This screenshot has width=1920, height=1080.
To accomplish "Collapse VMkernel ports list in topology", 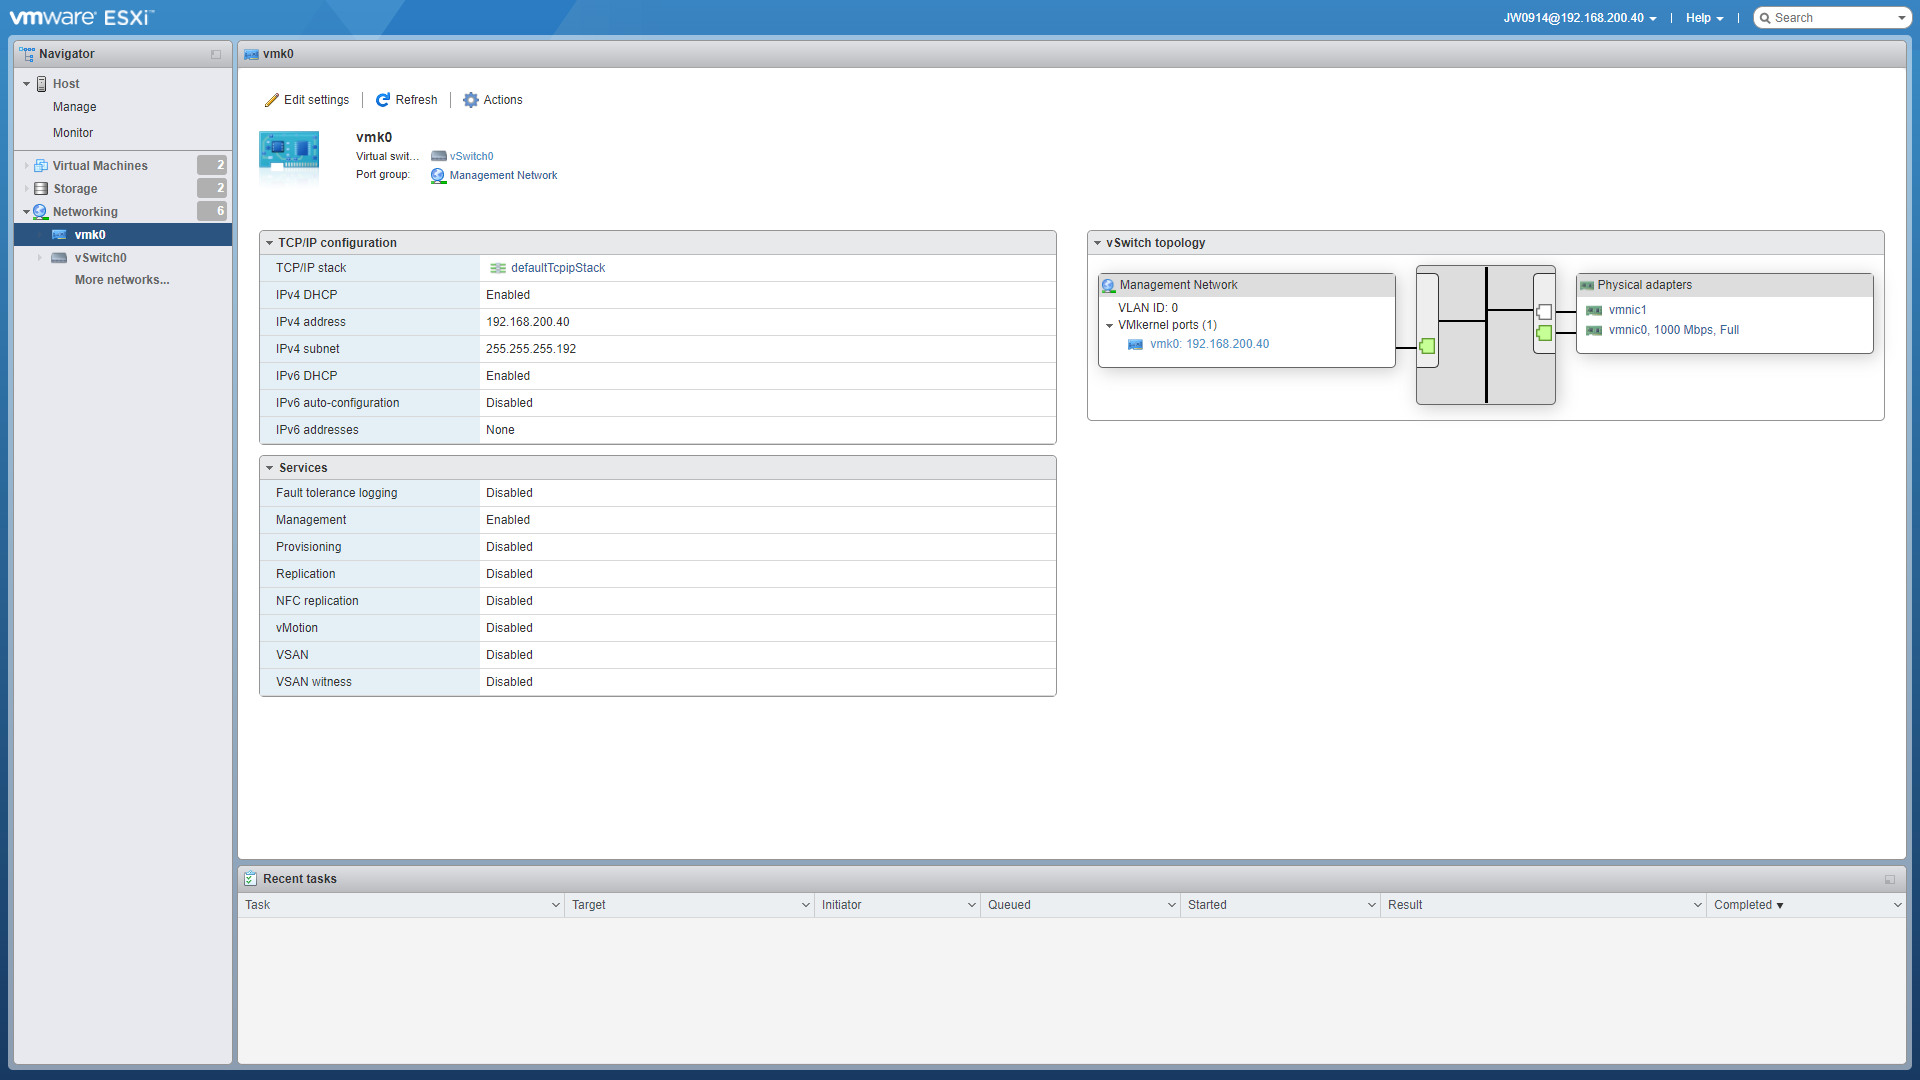I will click(1110, 326).
